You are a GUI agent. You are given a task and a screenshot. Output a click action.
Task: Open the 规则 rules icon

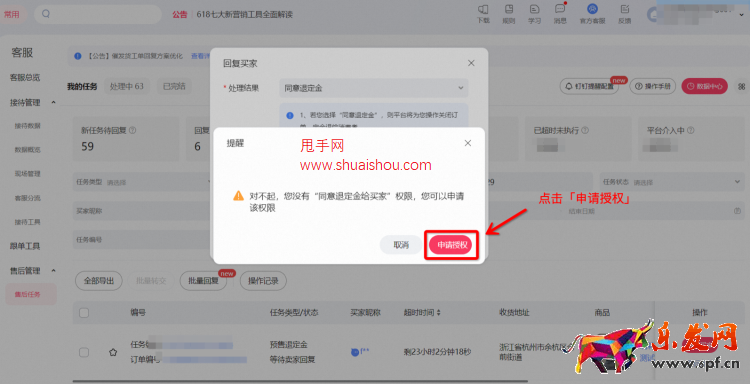508,14
